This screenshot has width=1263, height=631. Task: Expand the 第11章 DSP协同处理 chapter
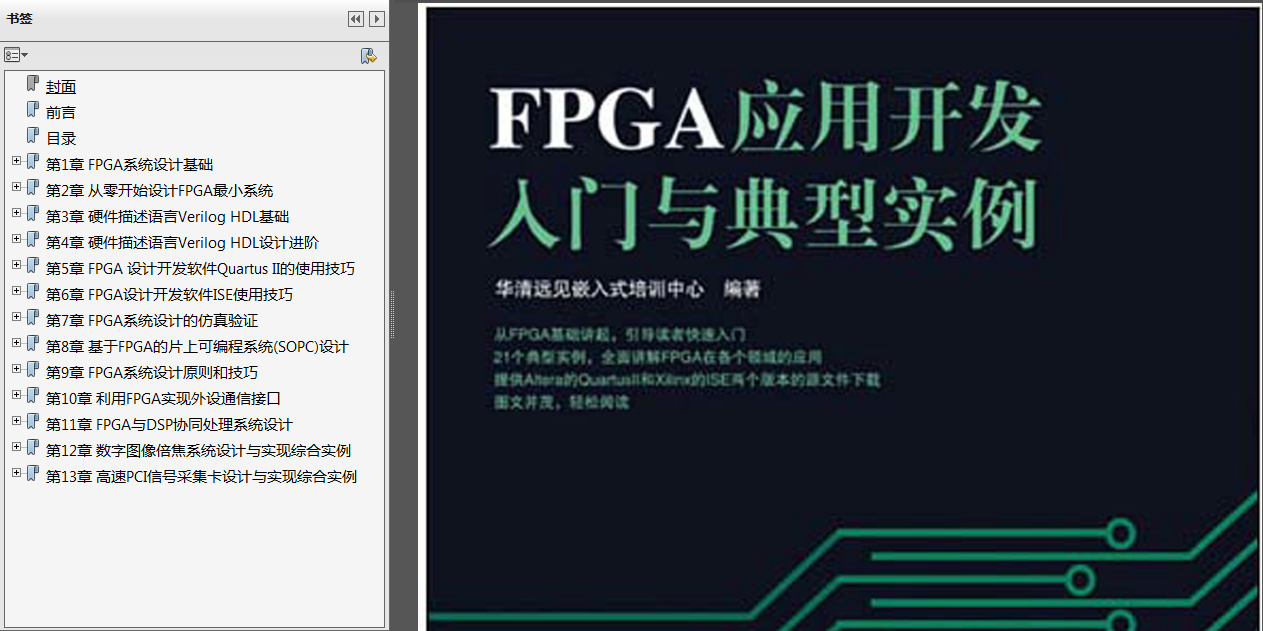16,420
